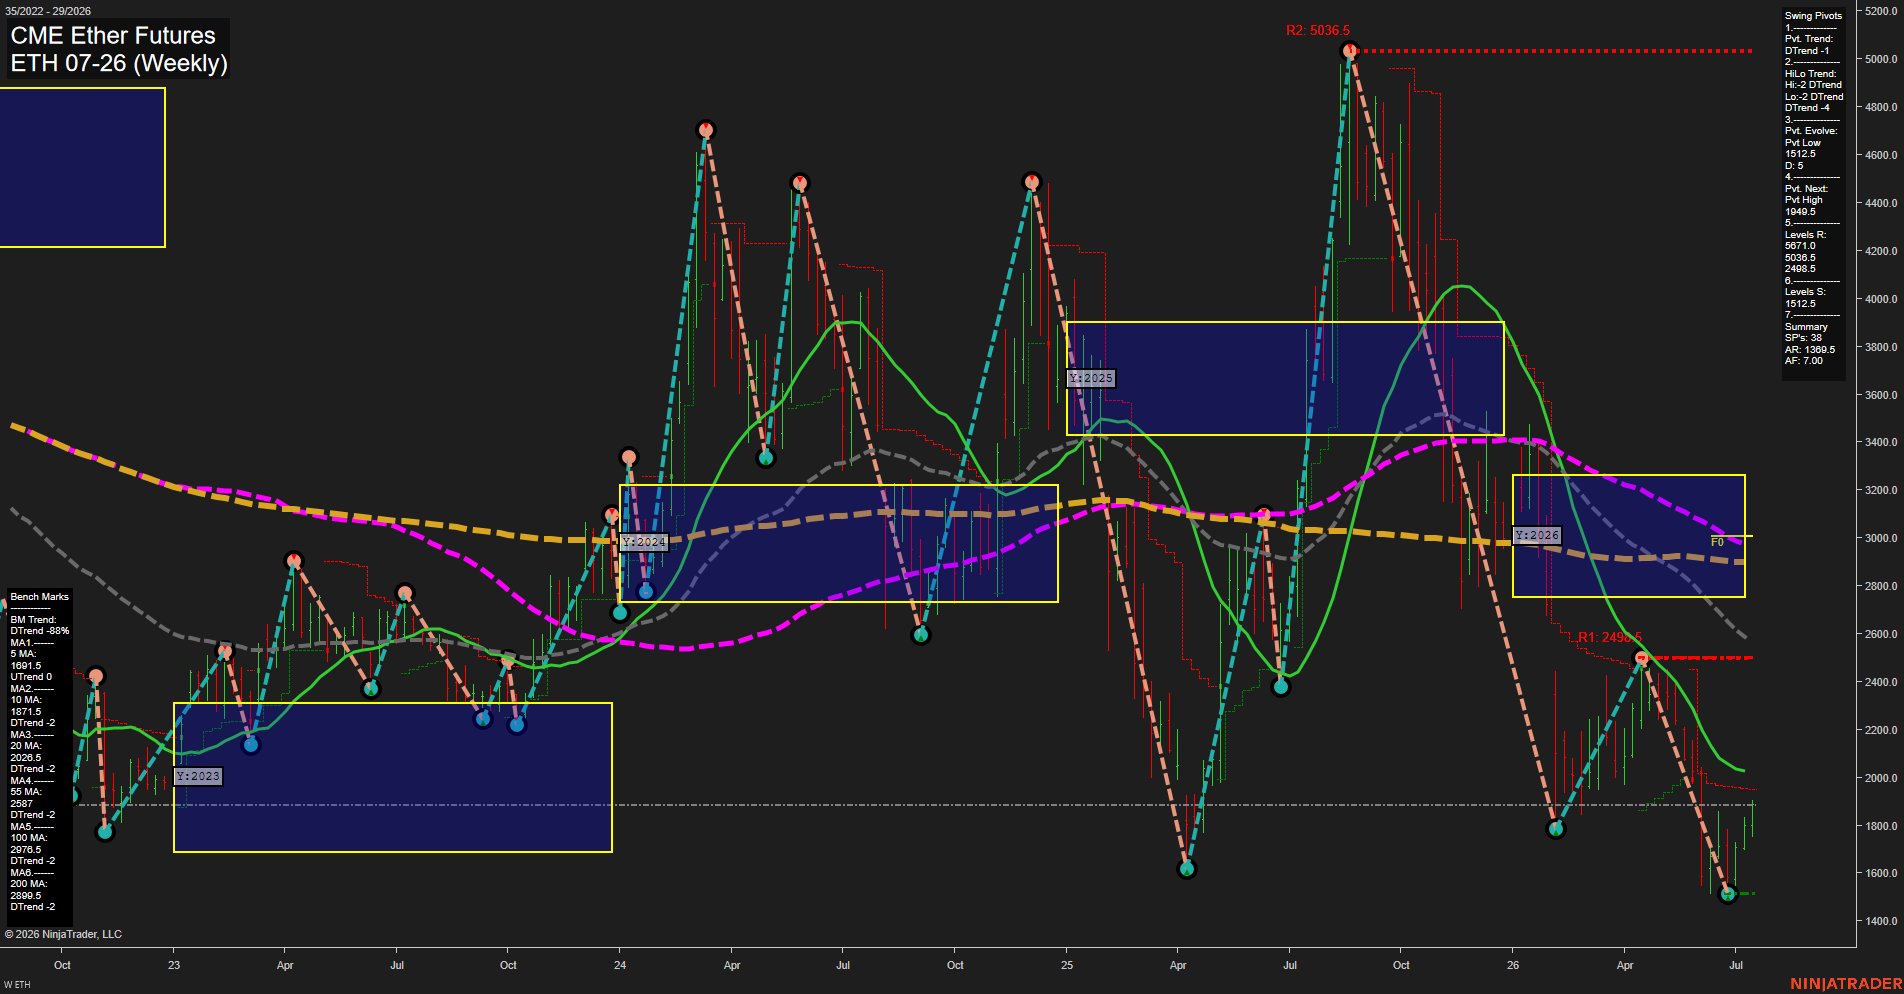Select the W ETH label in bottom corner

pyautogui.click(x=17, y=985)
